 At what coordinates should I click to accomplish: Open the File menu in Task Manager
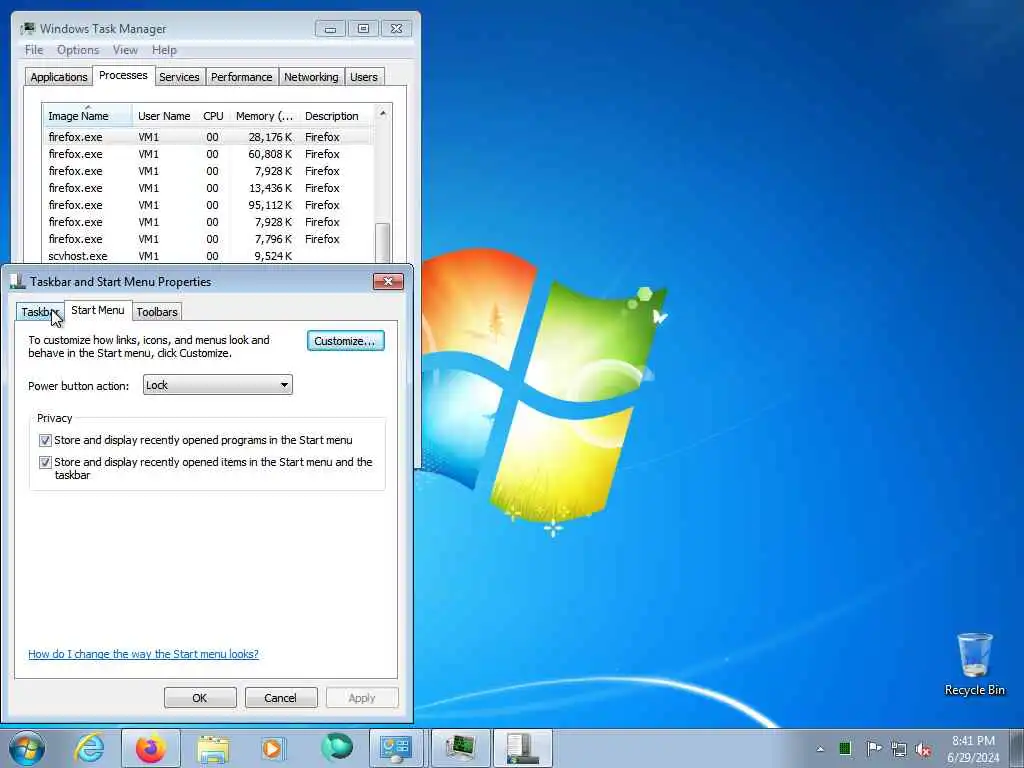click(34, 50)
